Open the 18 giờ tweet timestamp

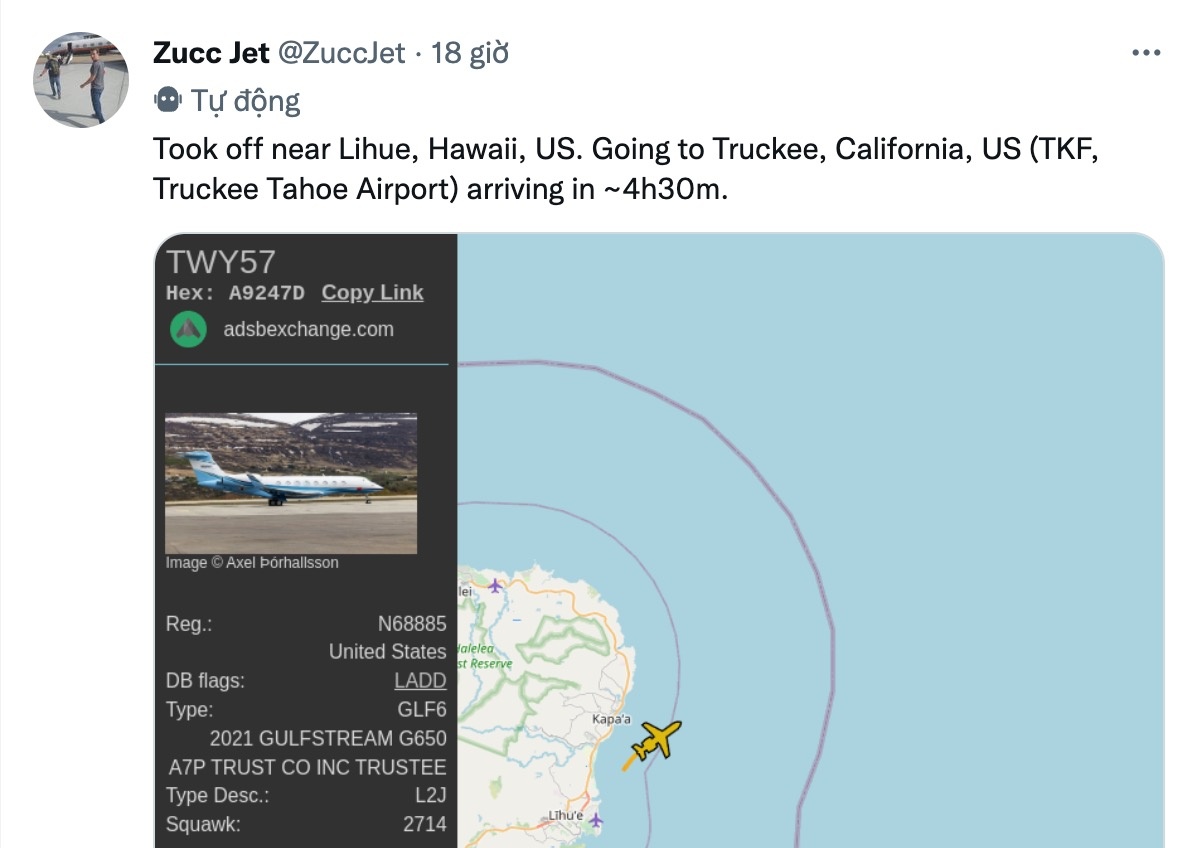point(469,53)
